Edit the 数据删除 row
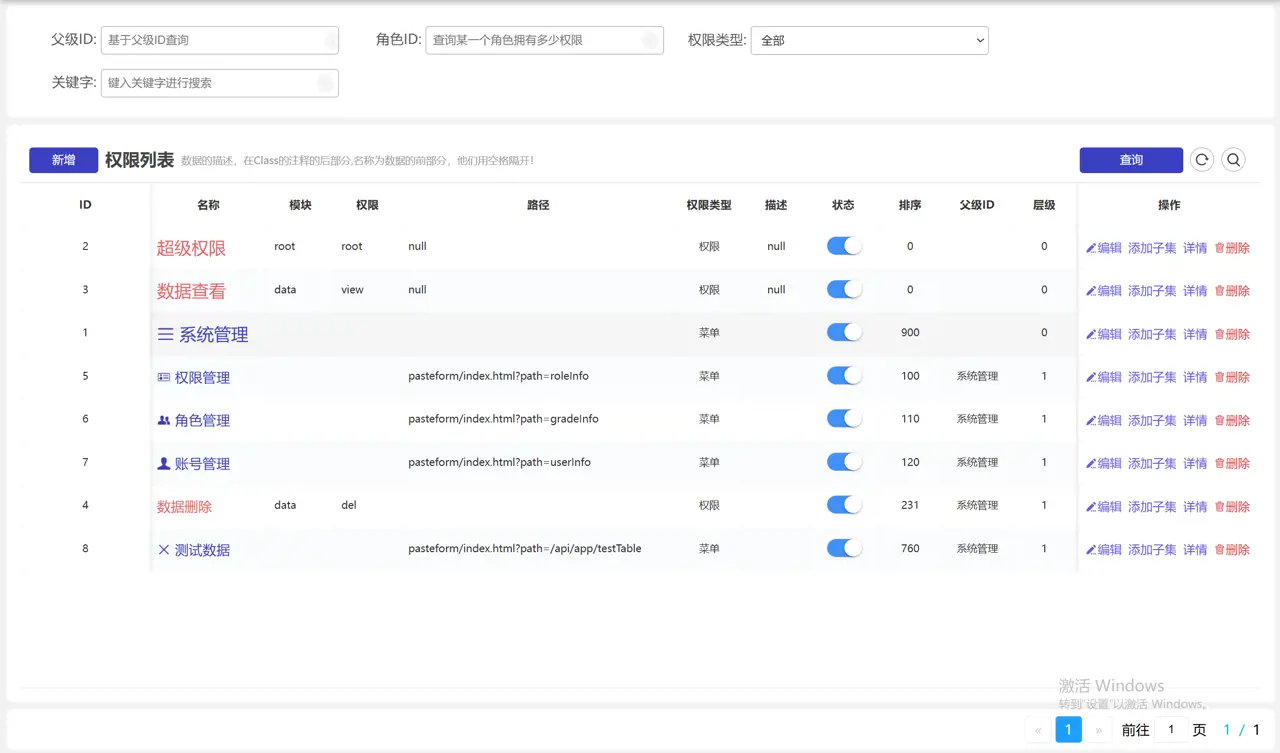Screen dimensions: 1280x753 click(1104, 507)
